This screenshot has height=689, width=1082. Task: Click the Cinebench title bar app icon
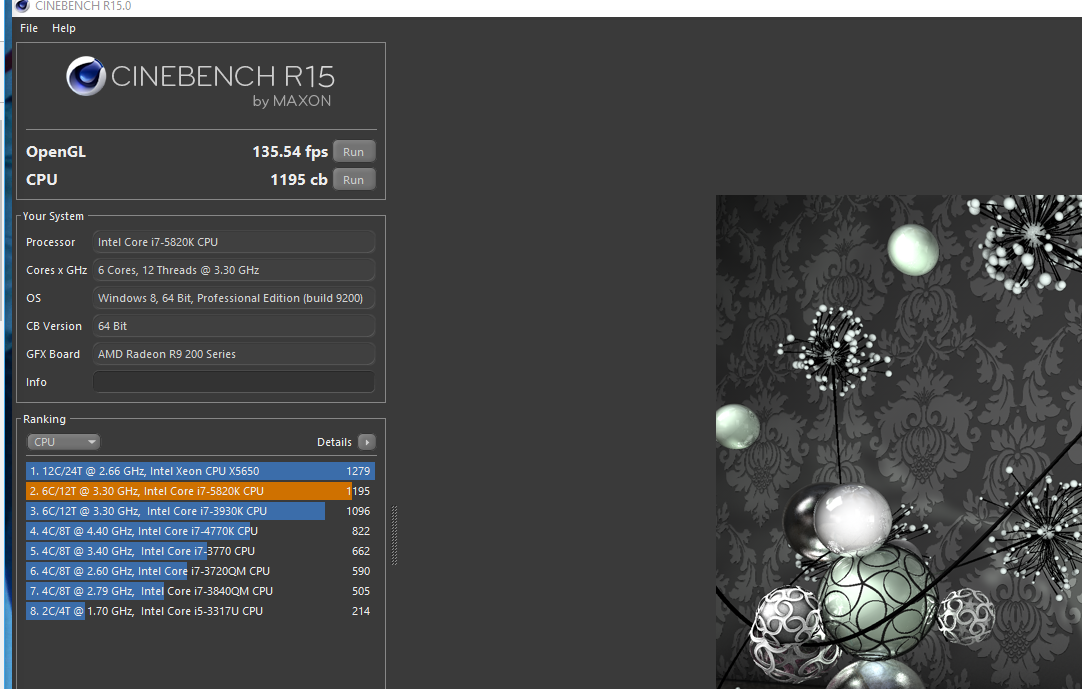[x=22, y=6]
